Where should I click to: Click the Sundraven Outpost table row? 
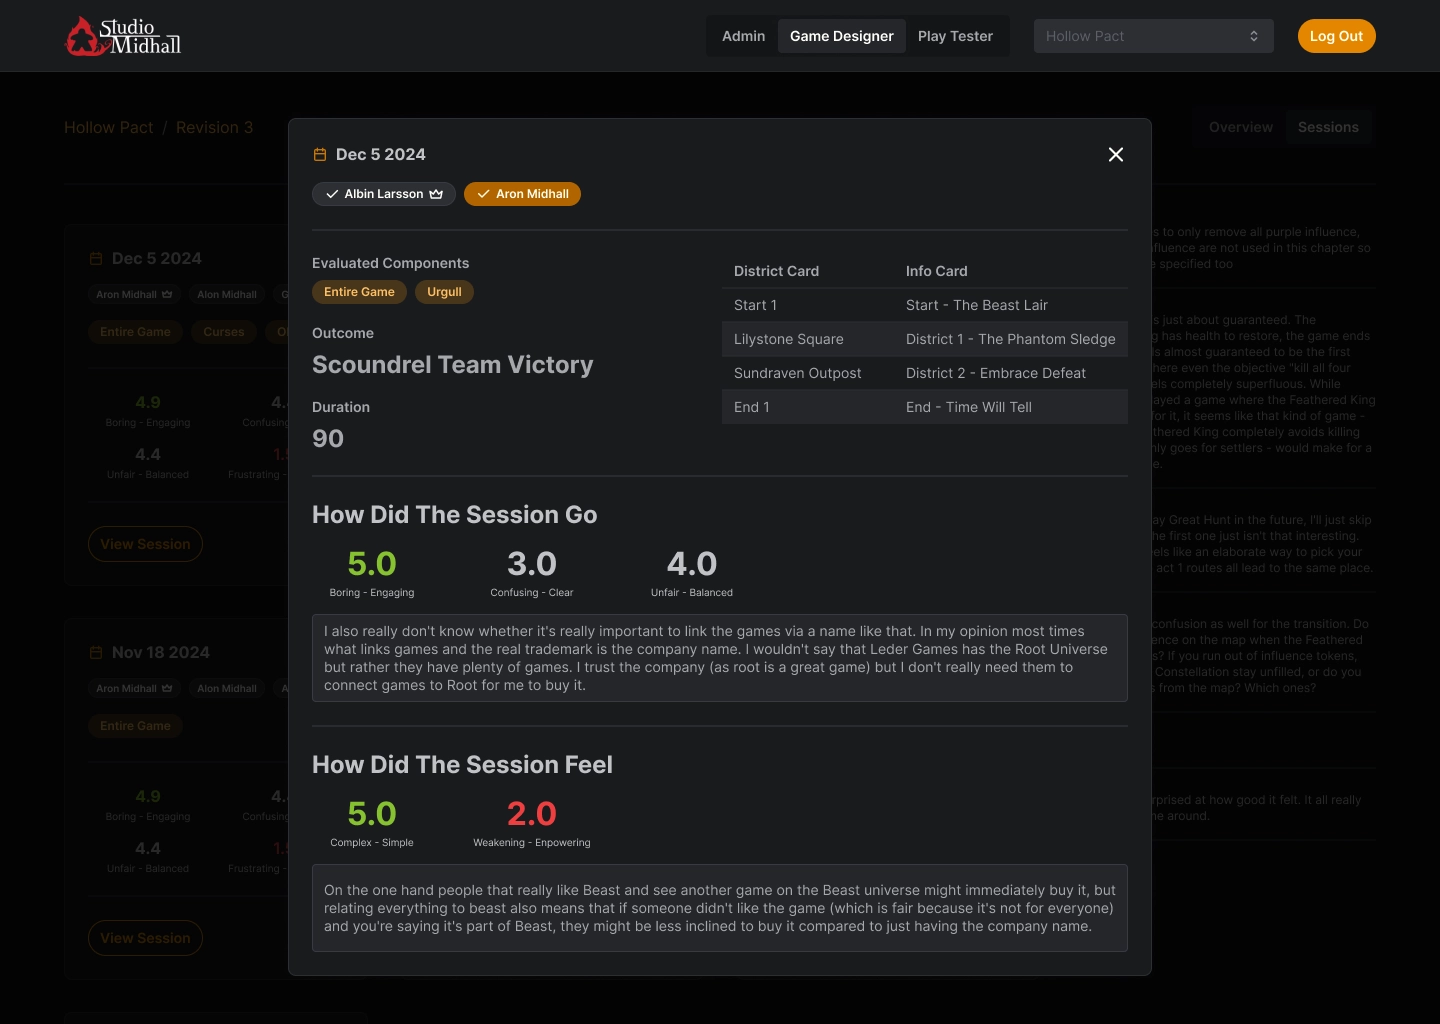click(924, 373)
